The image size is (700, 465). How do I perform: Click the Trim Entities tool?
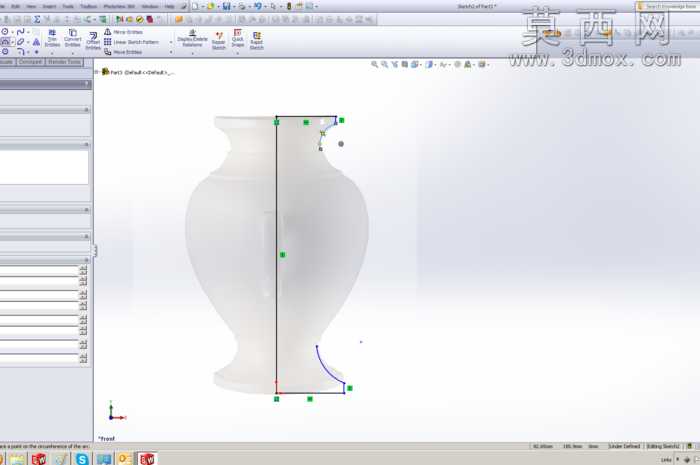point(52,38)
